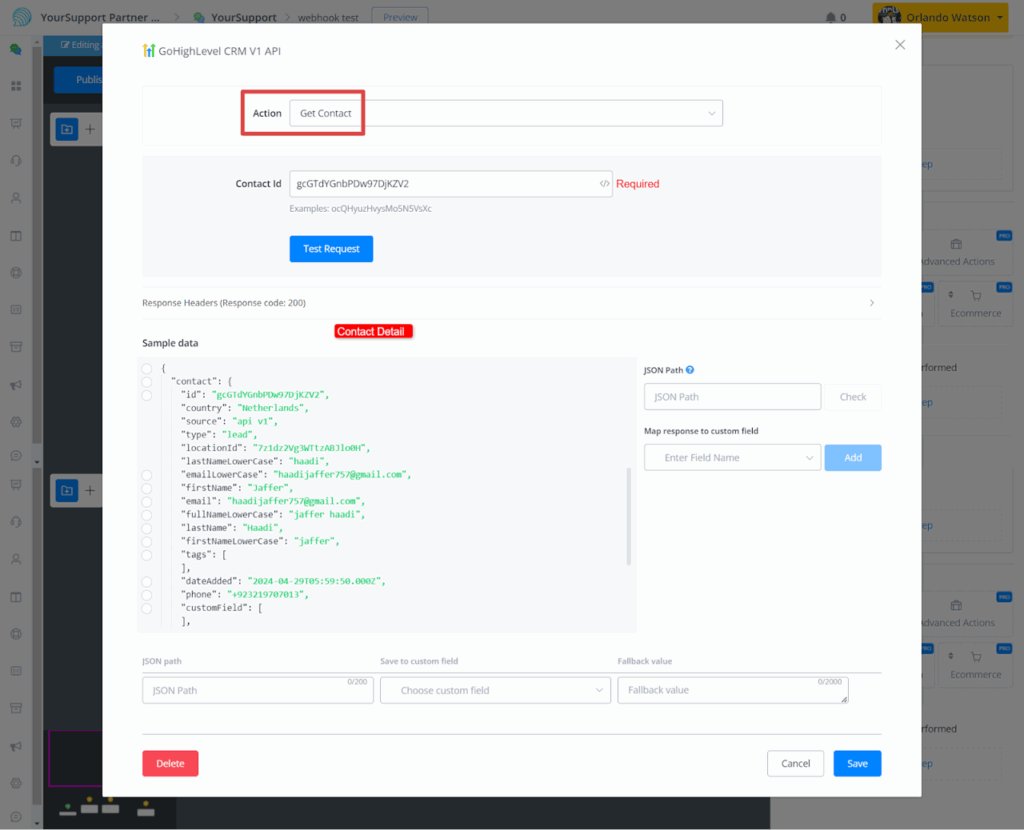The height and width of the screenshot is (830, 1024).
Task: Click the chat bubbles icon at top of sidebar
Action: point(16,48)
